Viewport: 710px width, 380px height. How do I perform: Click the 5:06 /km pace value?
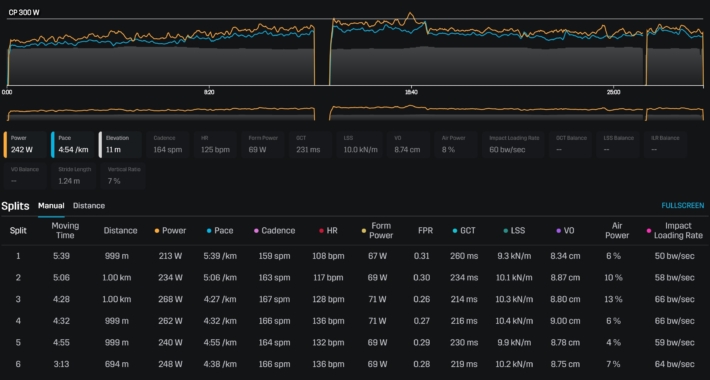pos(220,278)
